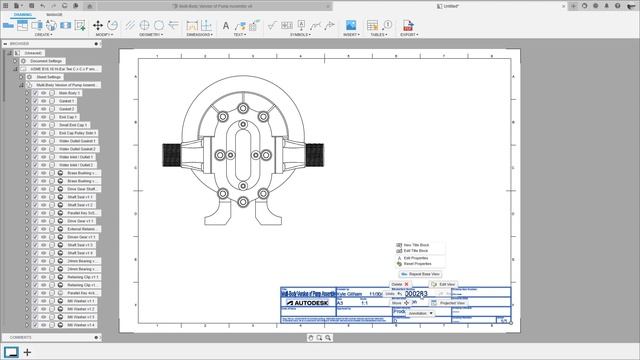Open the GEOMETRY dropdown menu
The height and width of the screenshot is (360, 640).
[151, 35]
